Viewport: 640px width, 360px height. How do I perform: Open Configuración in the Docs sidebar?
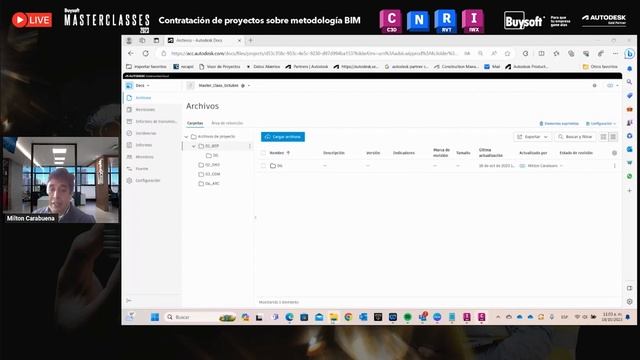pyautogui.click(x=147, y=180)
